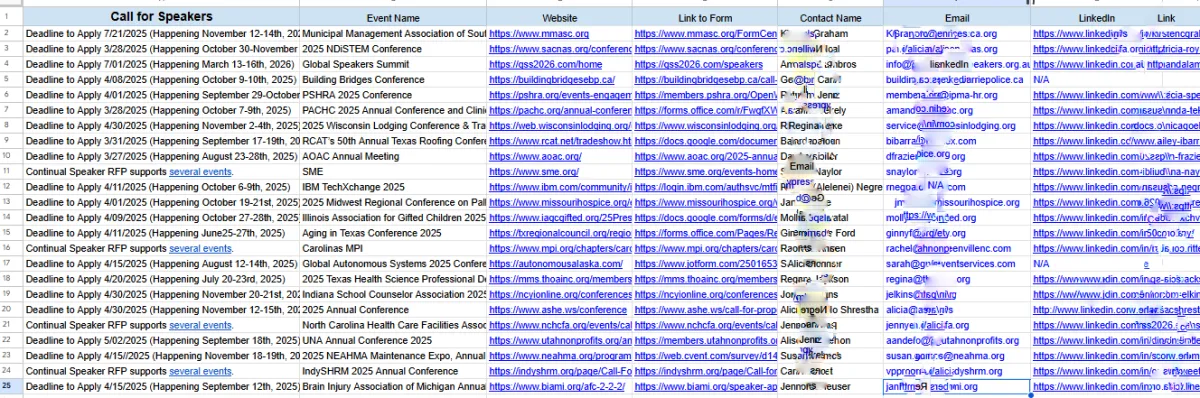Image resolution: width=1200 pixels, height=398 pixels.
Task: Open the aoac.org/2025-annual form link
Action: pos(706,156)
